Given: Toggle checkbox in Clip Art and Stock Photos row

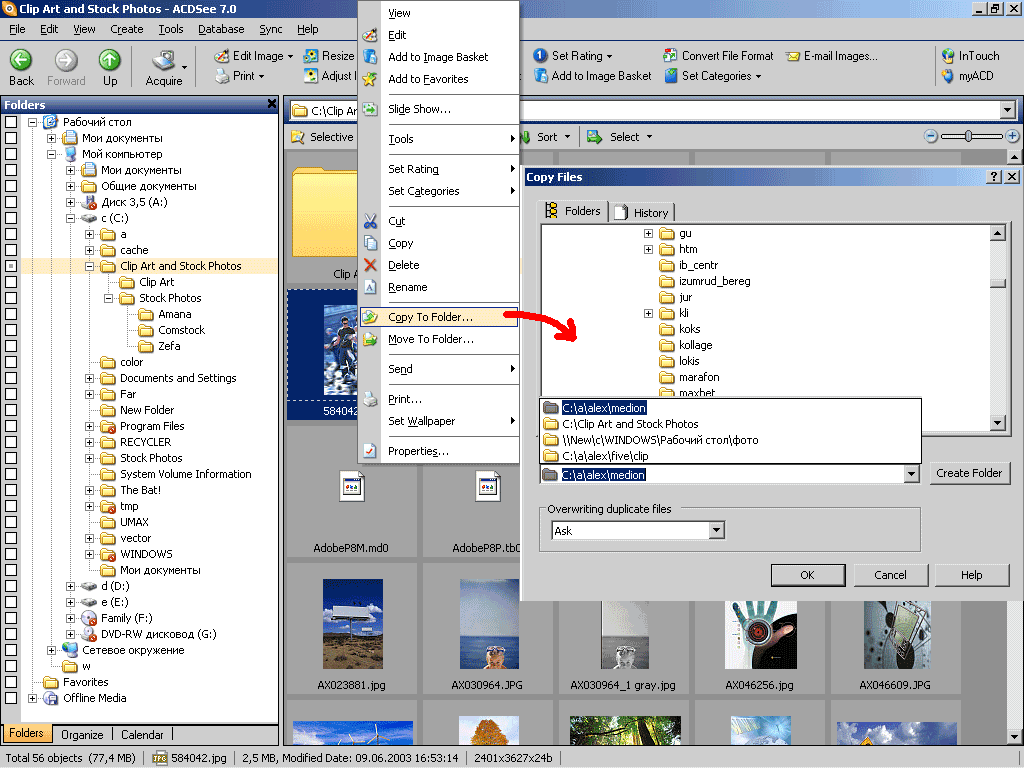Looking at the screenshot, I should [x=11, y=266].
